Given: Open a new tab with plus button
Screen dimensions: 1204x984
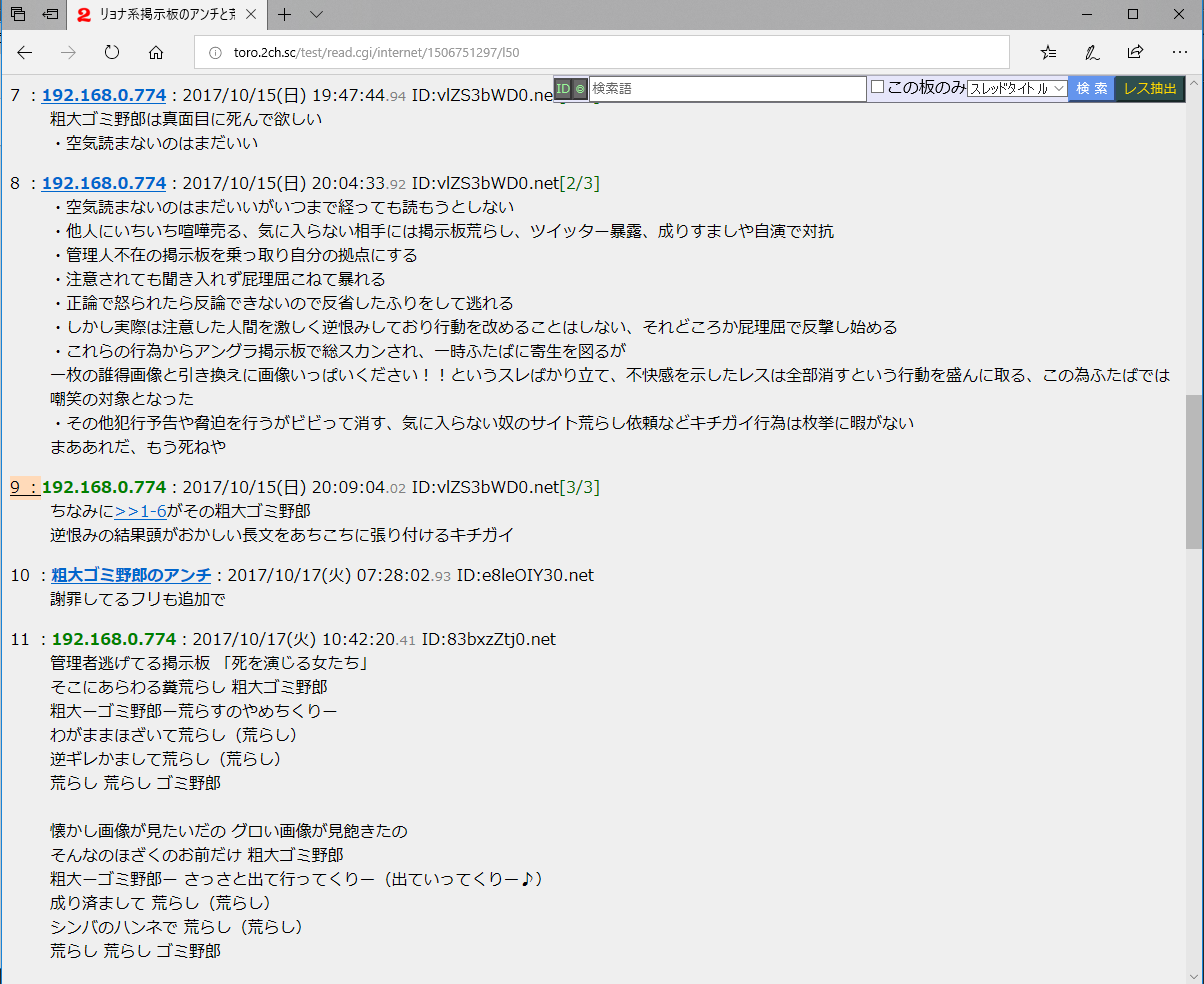Looking at the screenshot, I should coord(285,14).
